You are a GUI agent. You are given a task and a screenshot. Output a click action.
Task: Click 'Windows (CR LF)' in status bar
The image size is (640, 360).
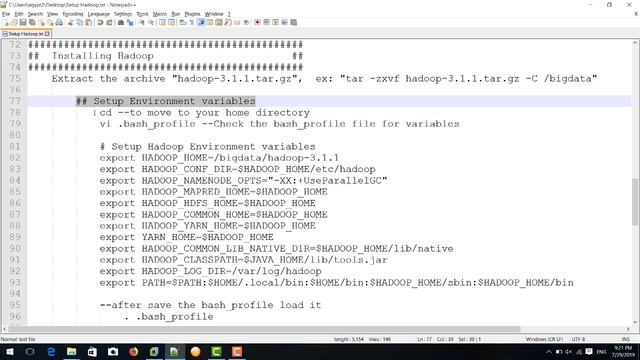[544, 339]
